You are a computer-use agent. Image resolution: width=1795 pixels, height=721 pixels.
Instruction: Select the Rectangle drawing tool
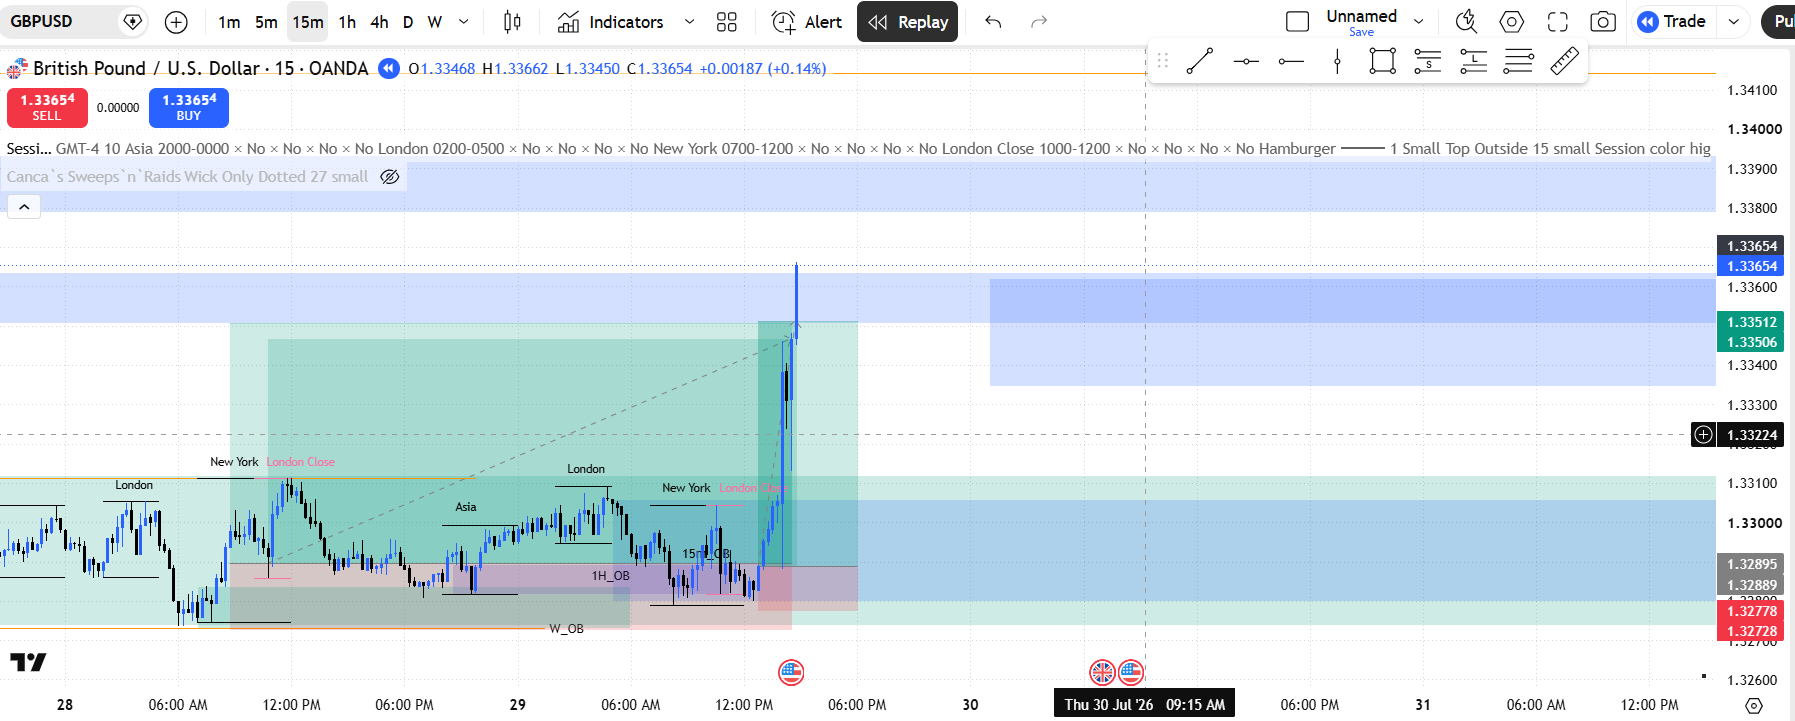1383,61
